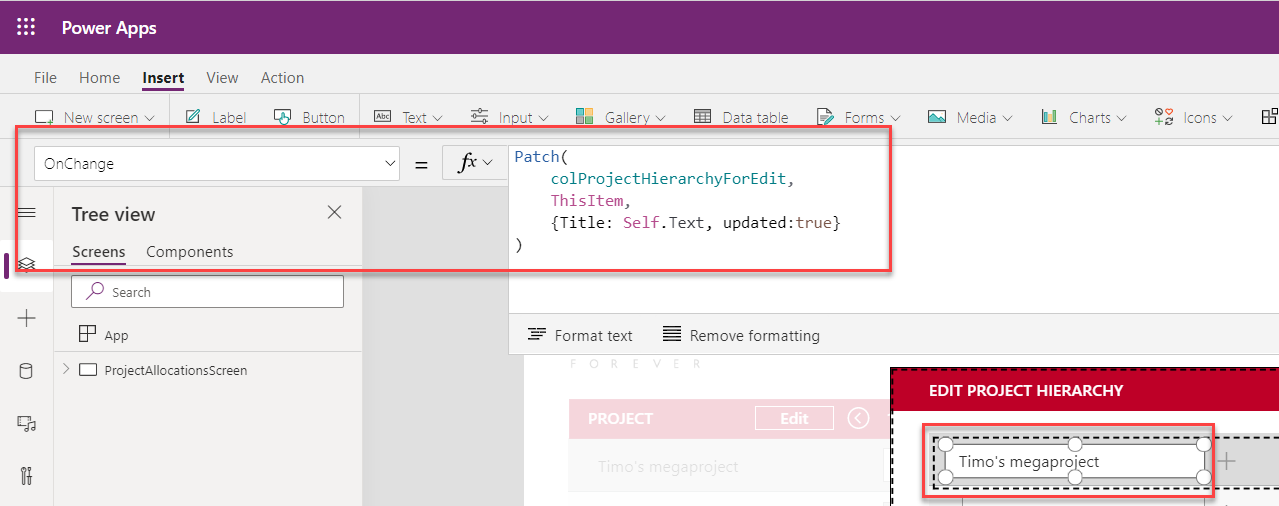Click the Format text button
The image size is (1279, 506).
580,335
